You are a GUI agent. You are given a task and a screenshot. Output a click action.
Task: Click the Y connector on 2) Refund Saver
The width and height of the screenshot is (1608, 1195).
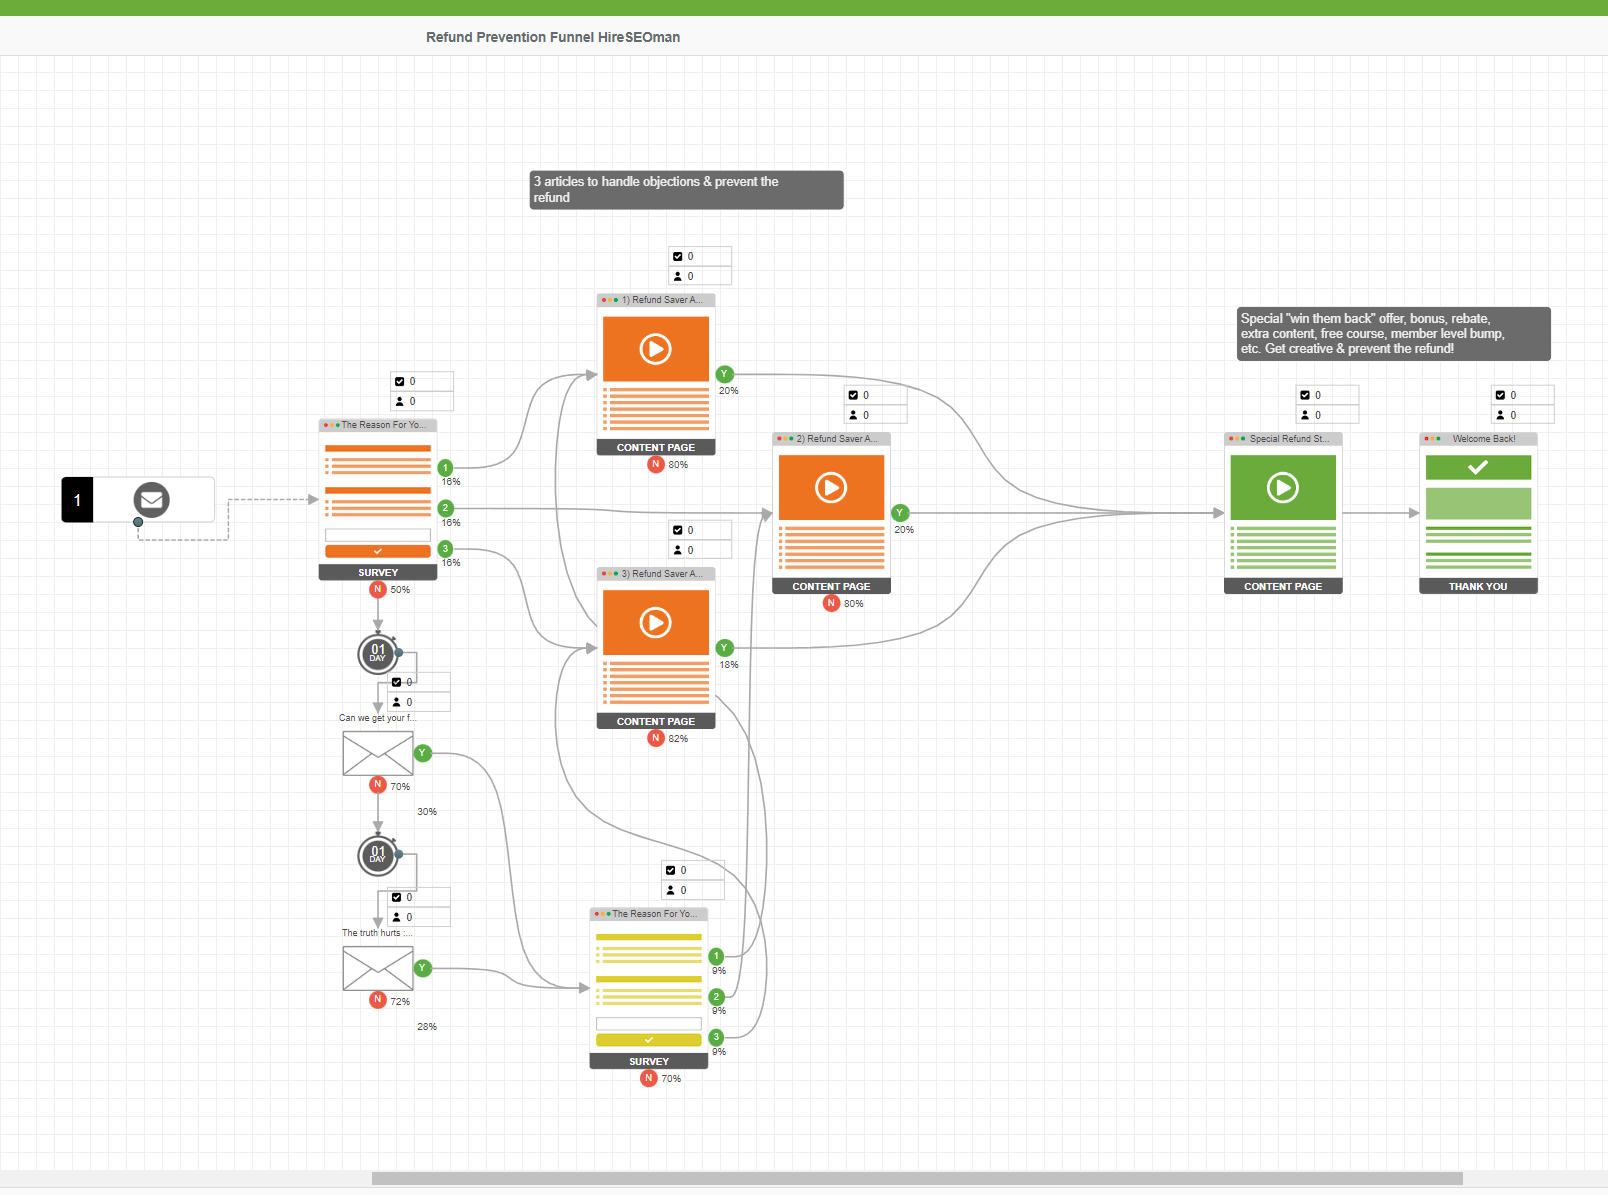click(900, 513)
